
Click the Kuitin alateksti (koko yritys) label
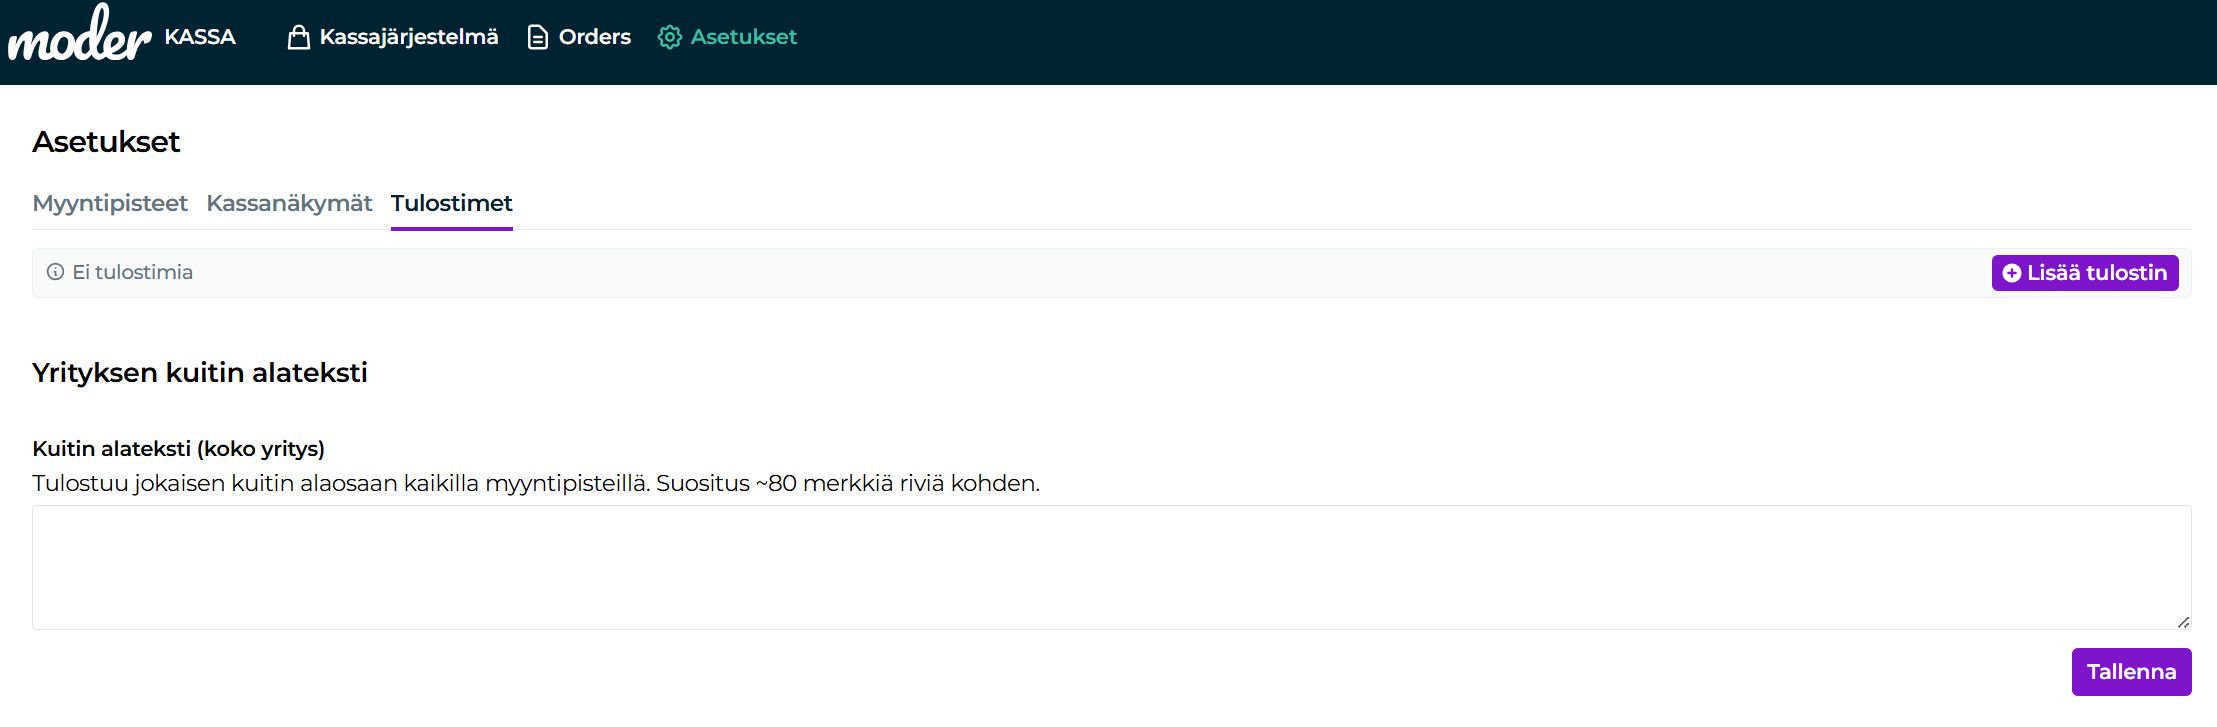(179, 449)
